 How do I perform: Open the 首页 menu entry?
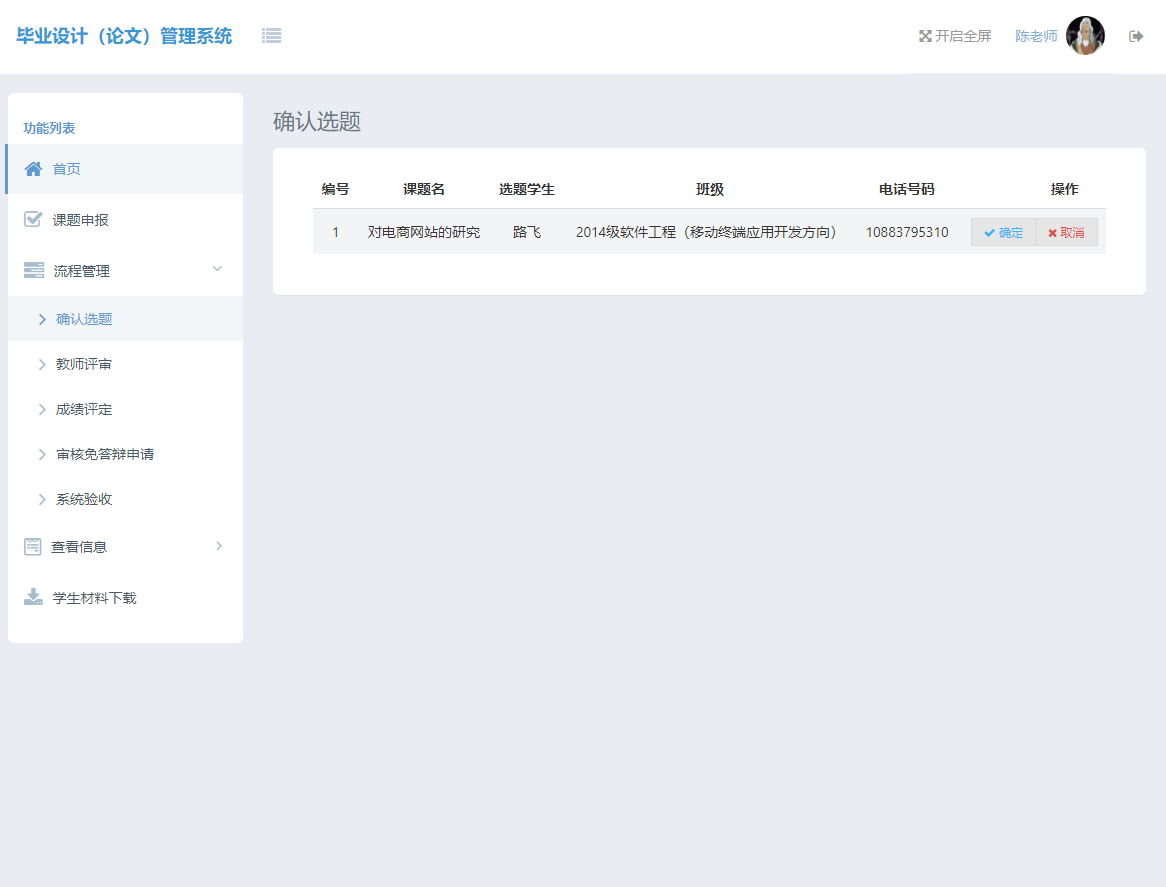coord(66,168)
